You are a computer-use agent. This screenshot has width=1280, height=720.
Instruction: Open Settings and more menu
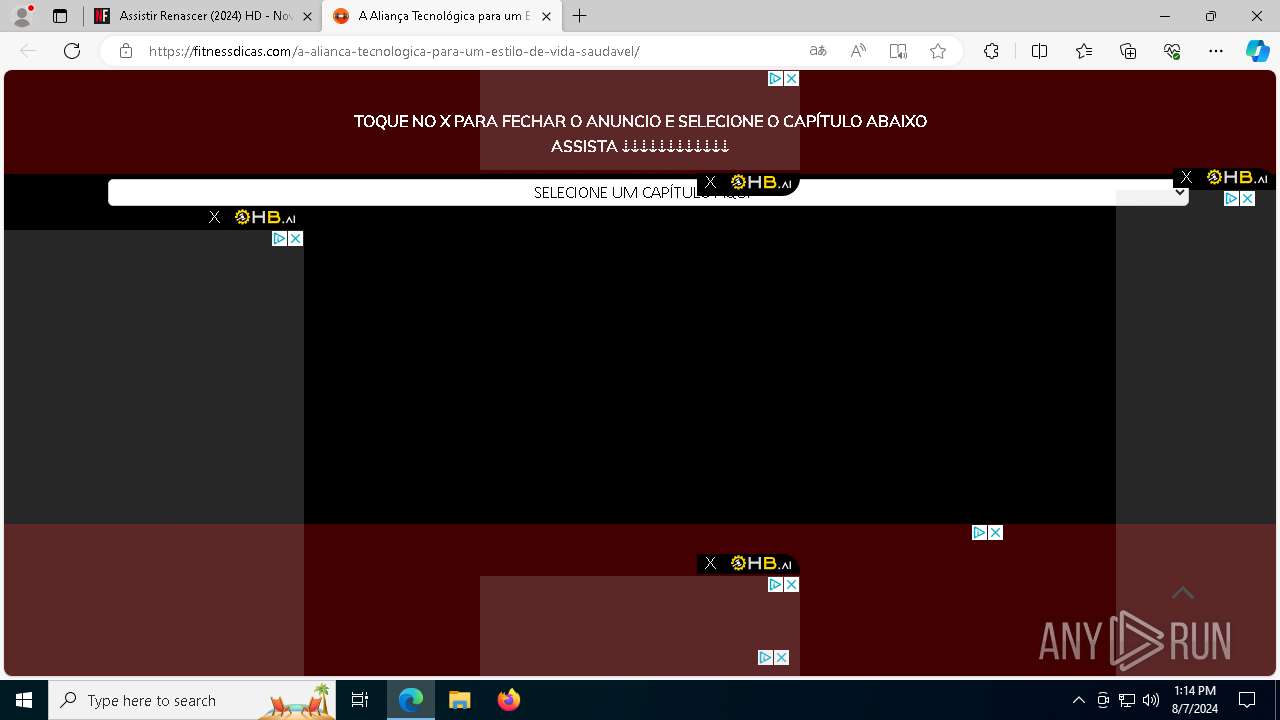[1216, 51]
